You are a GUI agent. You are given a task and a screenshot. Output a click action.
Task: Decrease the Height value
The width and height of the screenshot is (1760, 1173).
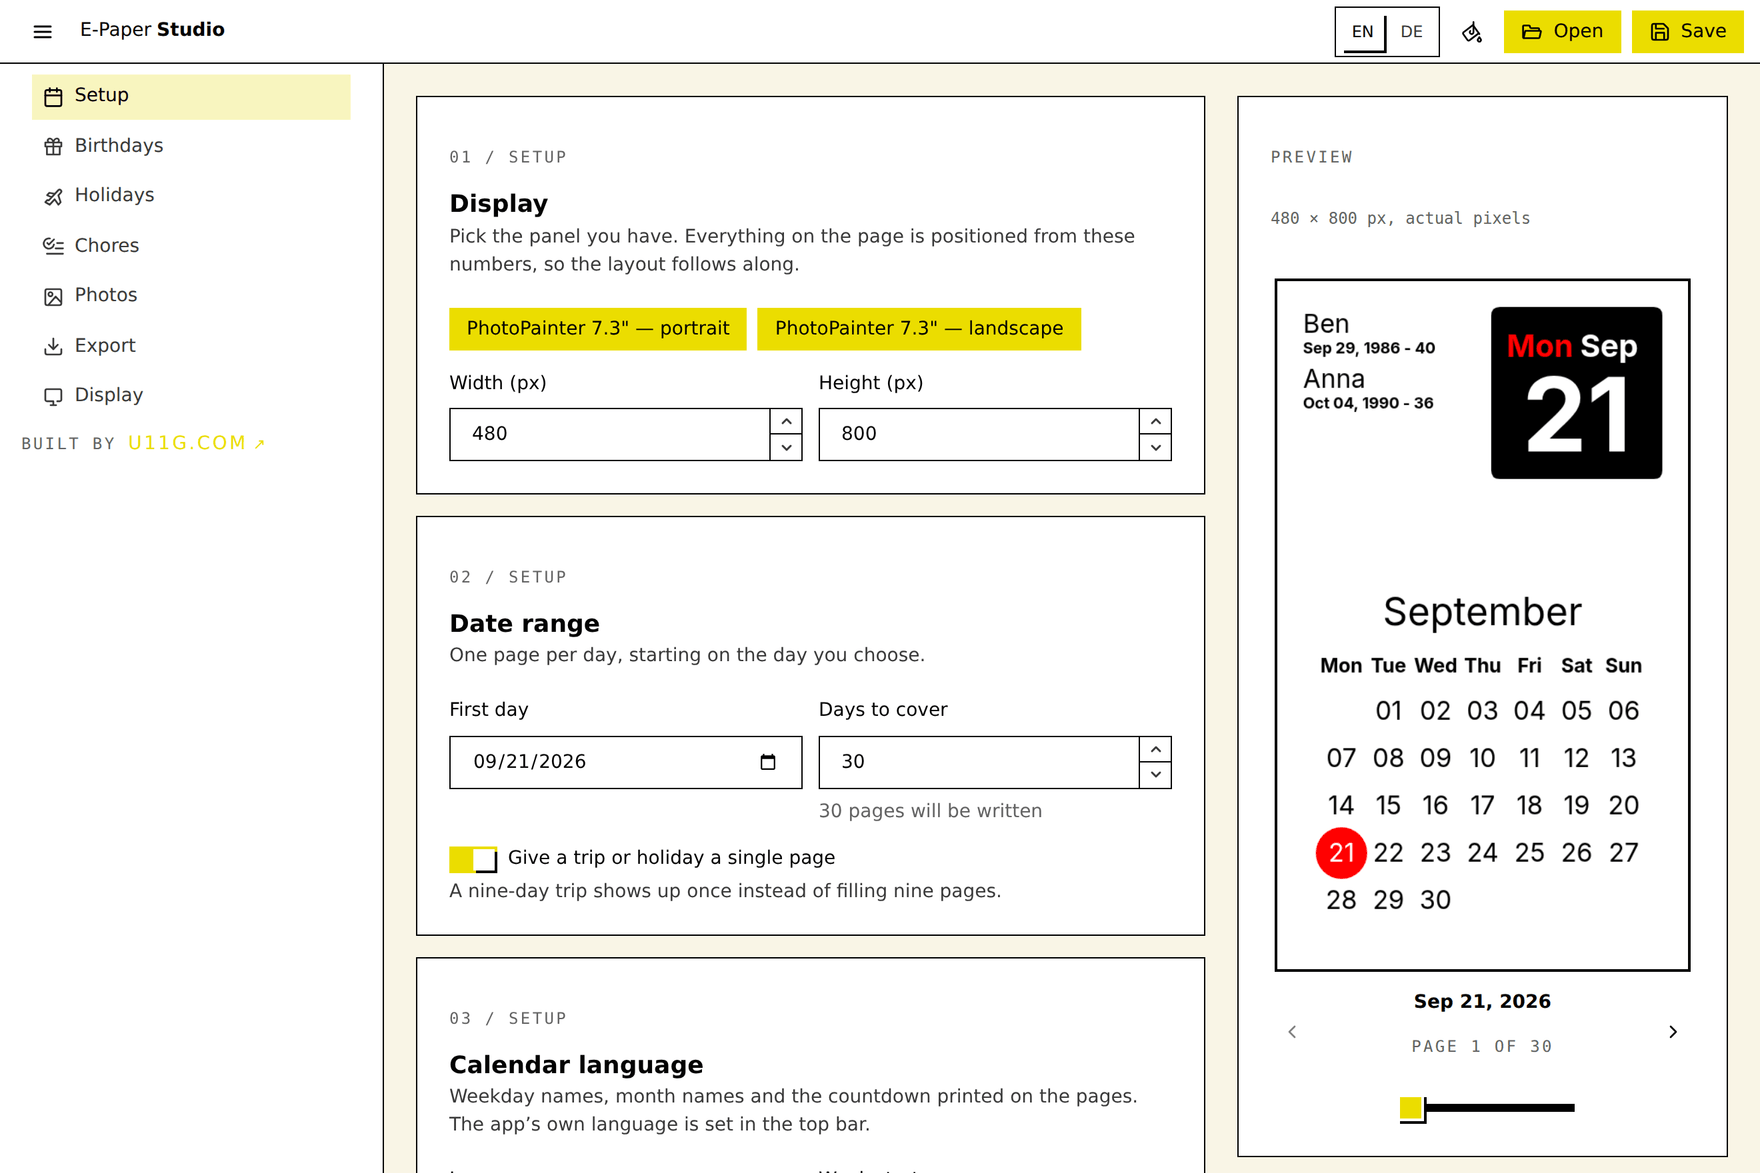1156,448
